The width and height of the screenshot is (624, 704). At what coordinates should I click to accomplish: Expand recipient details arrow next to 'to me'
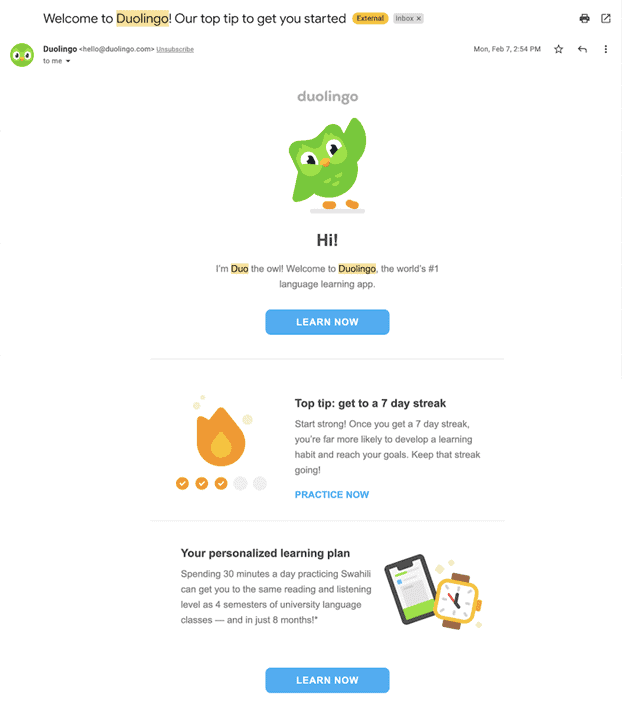click(x=68, y=61)
